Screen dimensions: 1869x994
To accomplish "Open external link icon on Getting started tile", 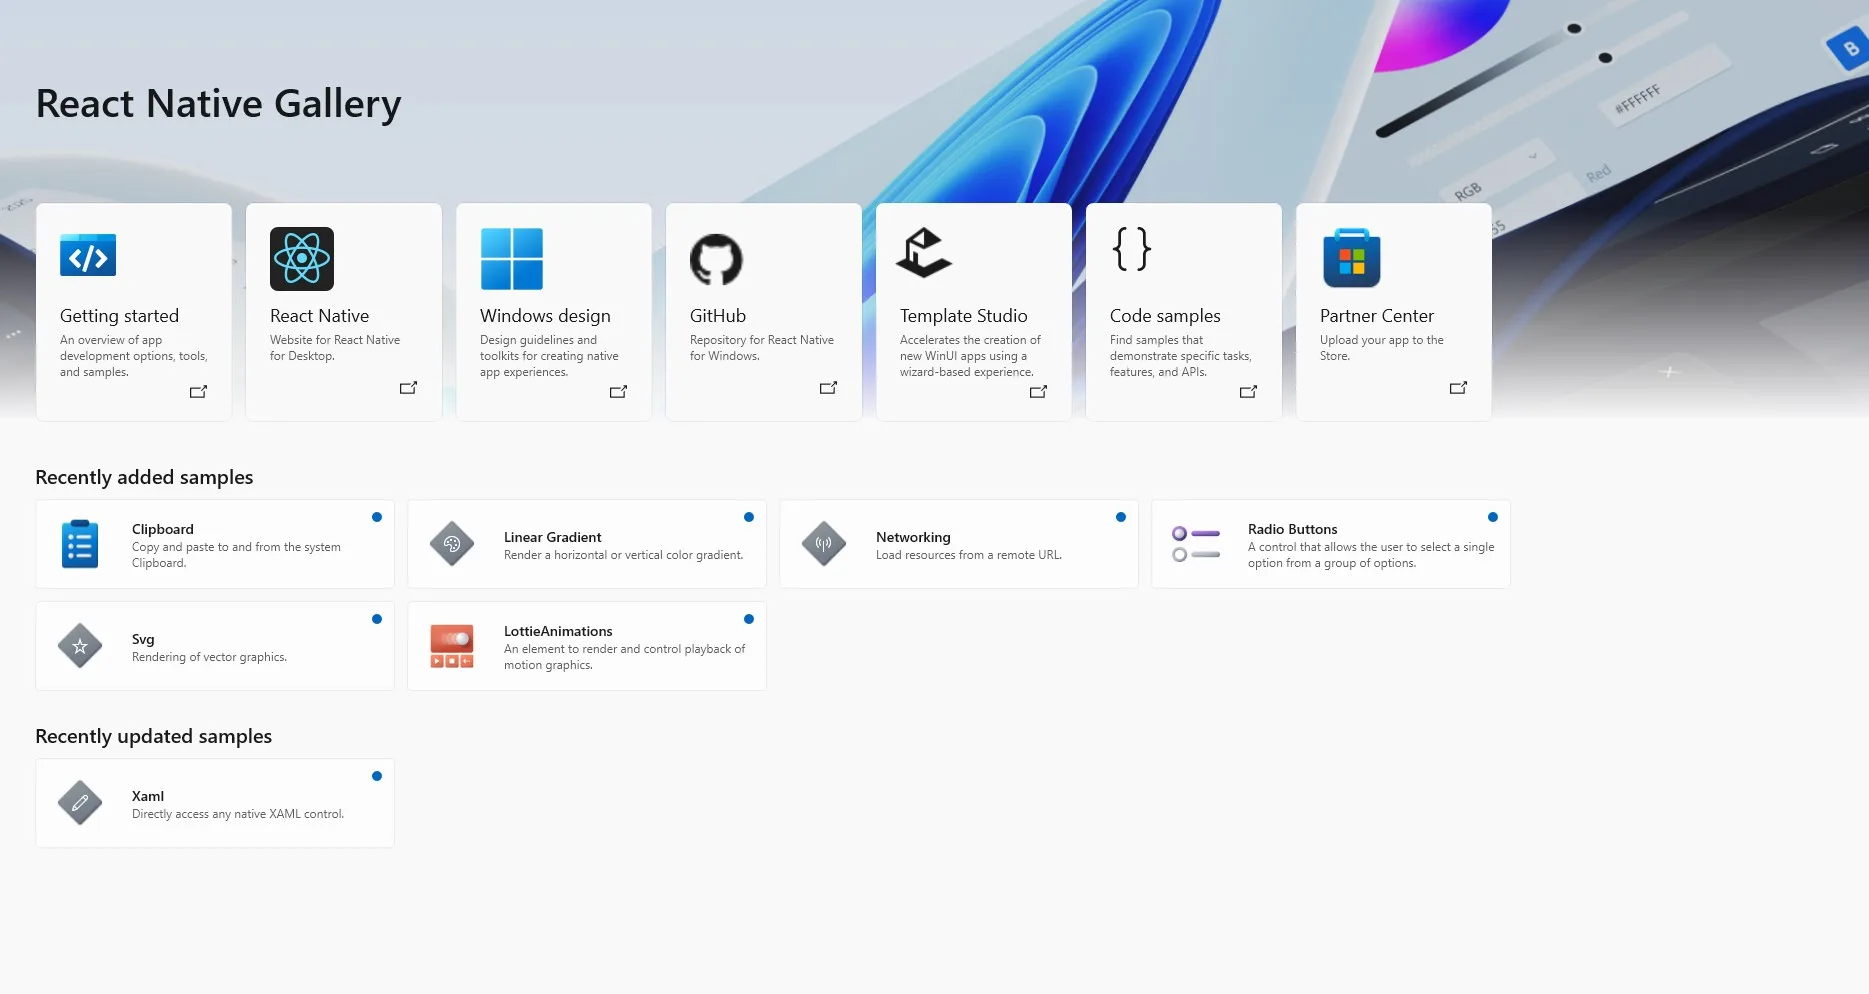I will point(198,392).
